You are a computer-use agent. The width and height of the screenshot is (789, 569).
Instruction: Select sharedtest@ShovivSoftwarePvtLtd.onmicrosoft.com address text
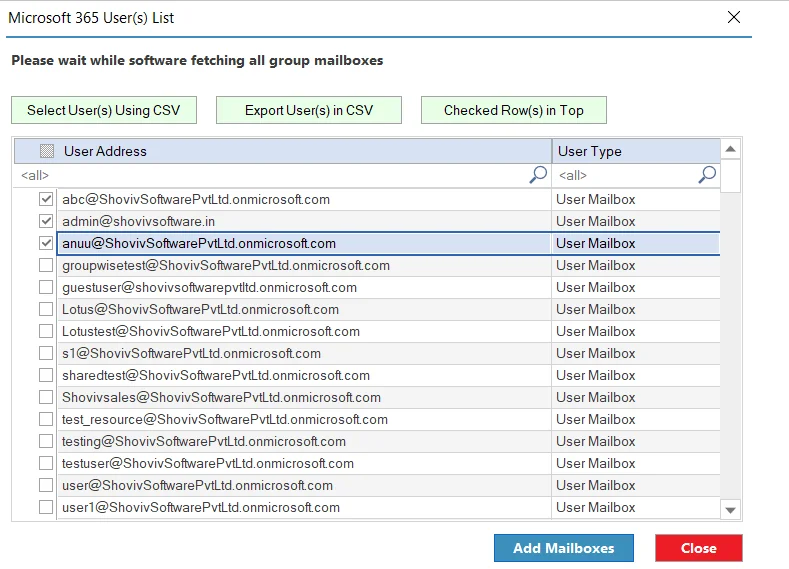coord(216,375)
